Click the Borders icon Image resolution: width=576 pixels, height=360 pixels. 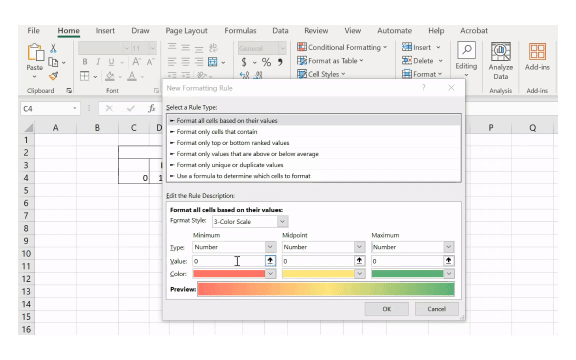click(x=84, y=76)
